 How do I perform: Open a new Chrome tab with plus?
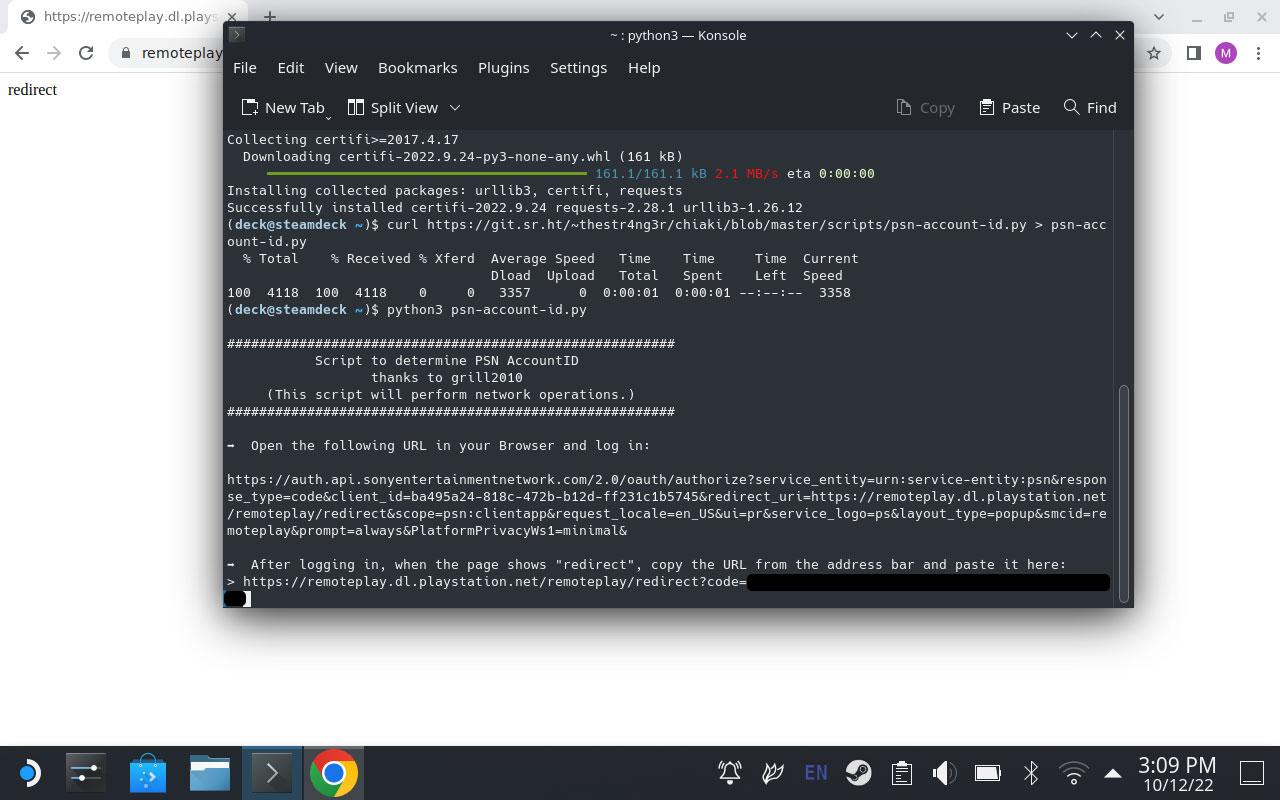[269, 17]
